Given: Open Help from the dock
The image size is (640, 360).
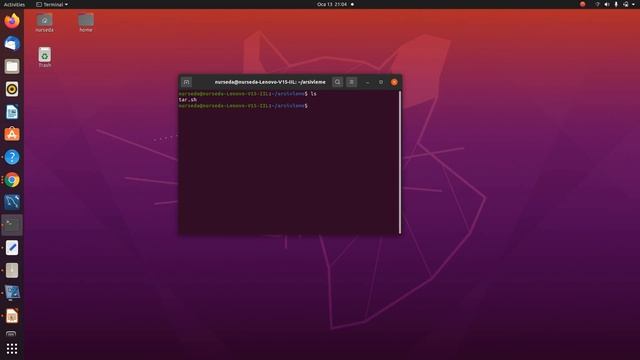Looking at the screenshot, I should [x=12, y=157].
